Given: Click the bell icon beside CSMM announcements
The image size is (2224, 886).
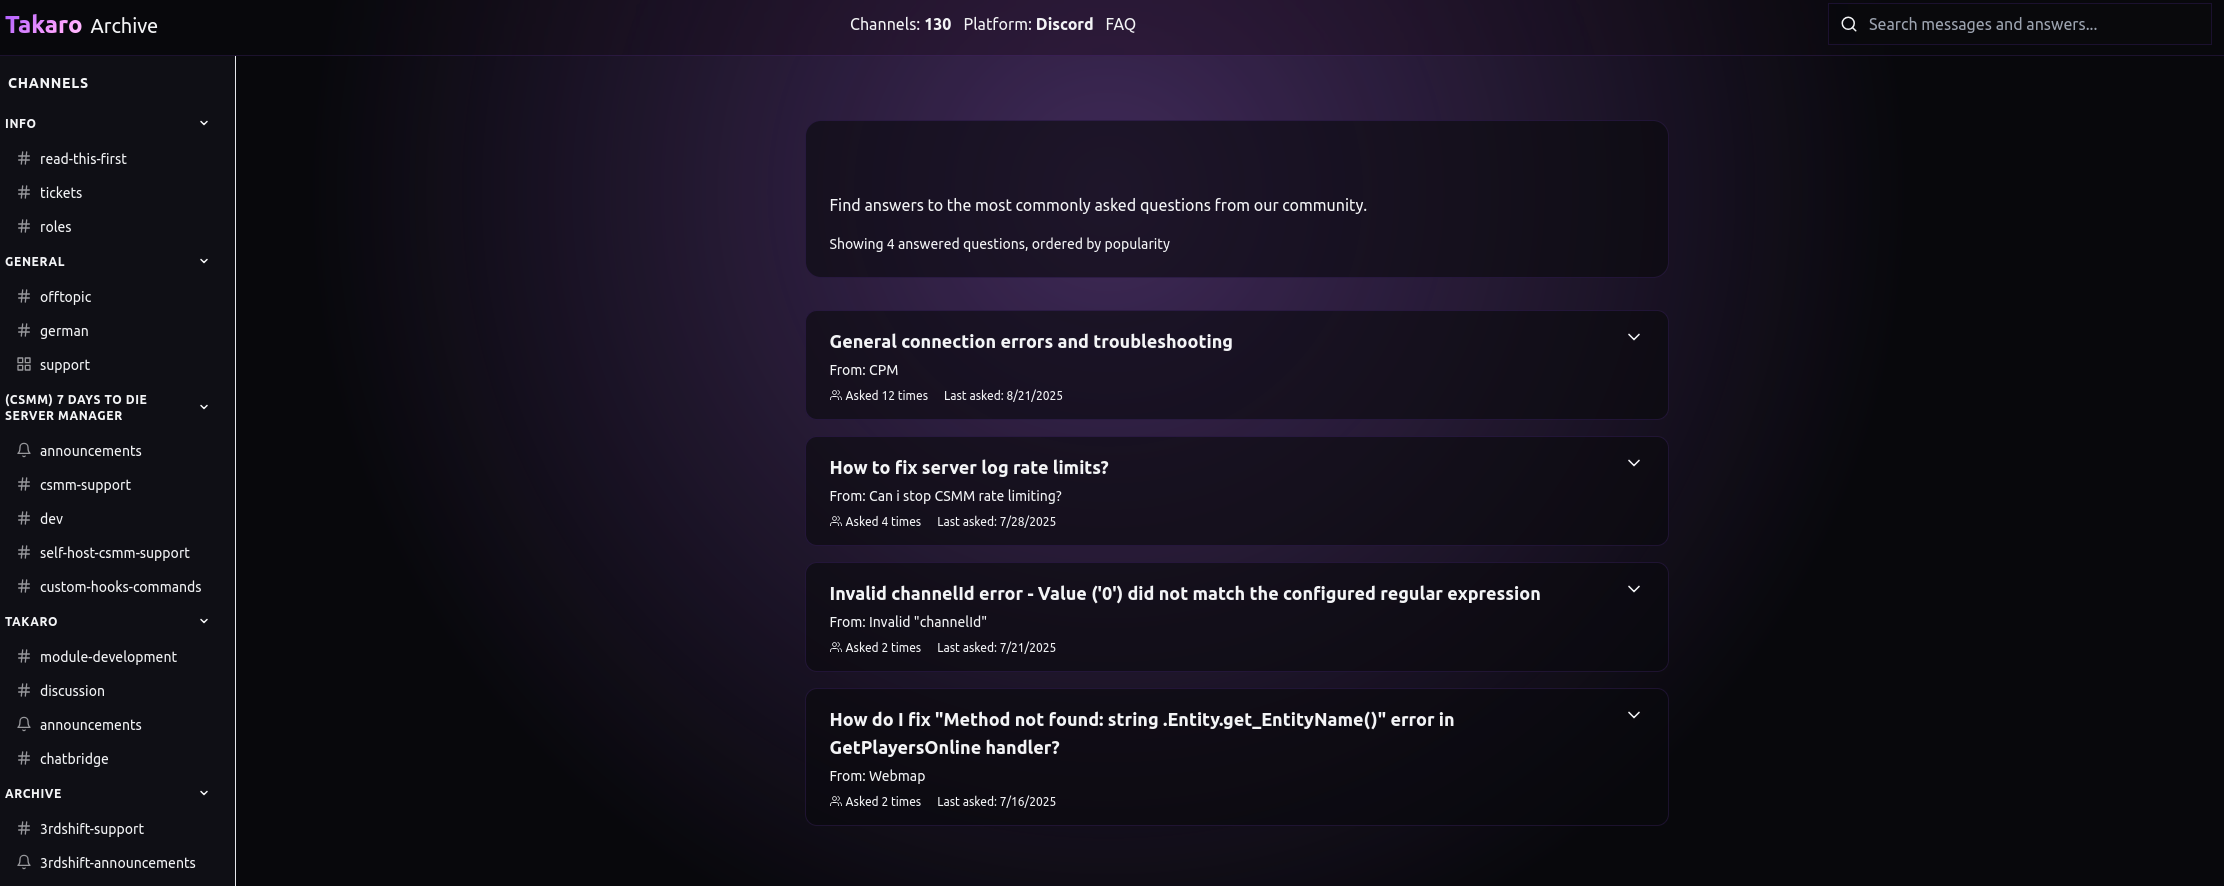Looking at the screenshot, I should click(24, 450).
